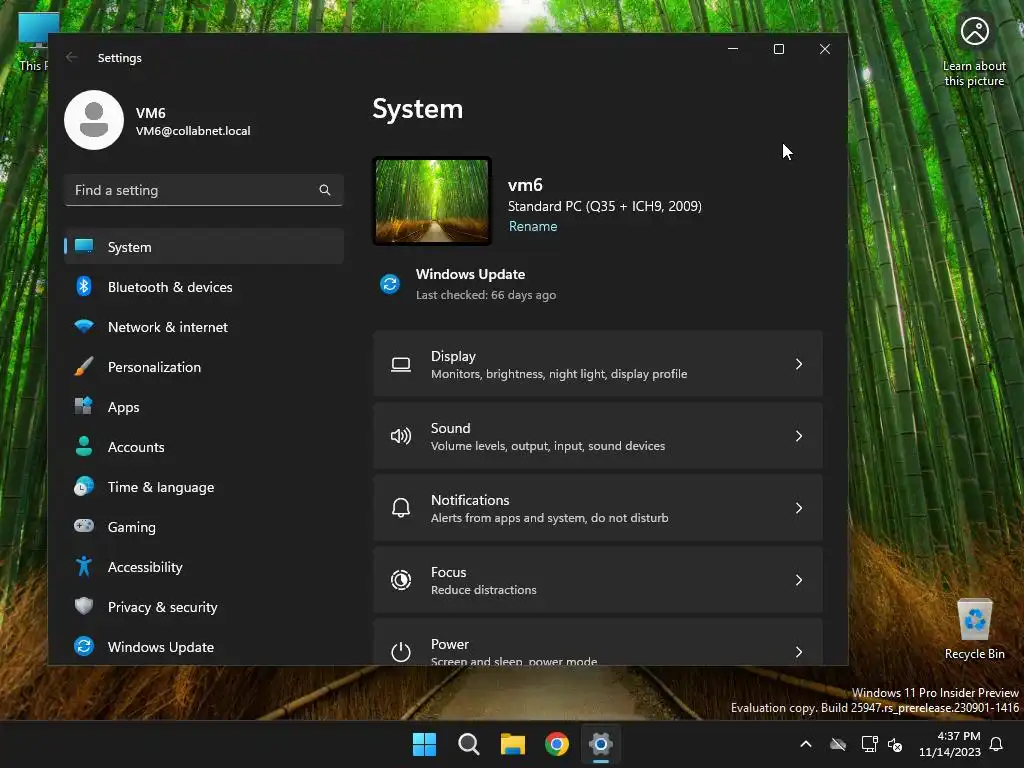
Task: Click the This PC desktop icon
Action: pyautogui.click(x=36, y=42)
